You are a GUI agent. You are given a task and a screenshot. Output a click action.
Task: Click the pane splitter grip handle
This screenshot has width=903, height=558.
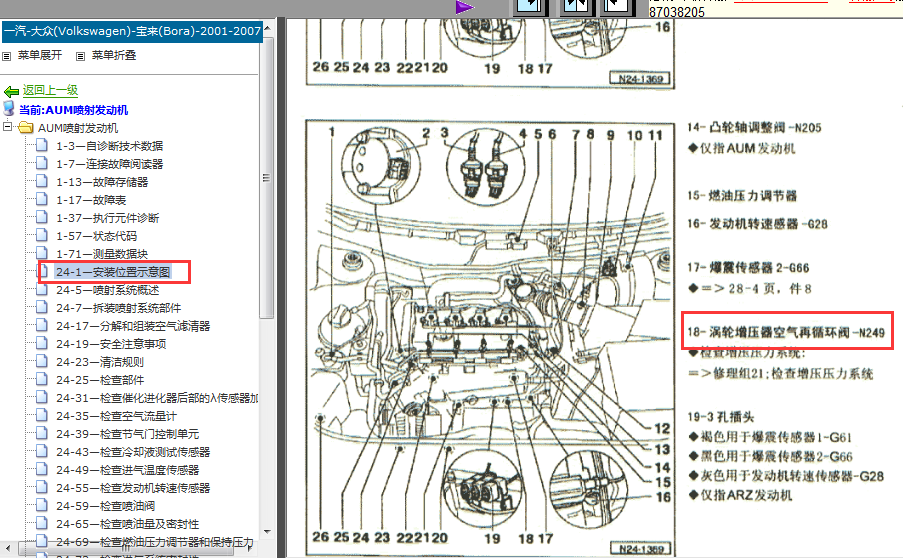pyautogui.click(x=266, y=178)
